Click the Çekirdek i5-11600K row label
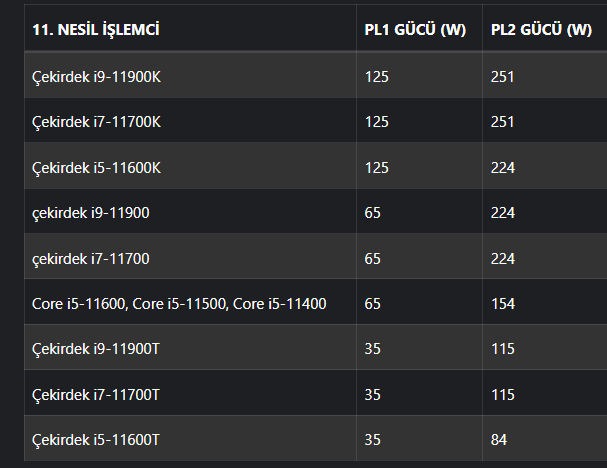Image resolution: width=607 pixels, height=468 pixels. [x=96, y=167]
